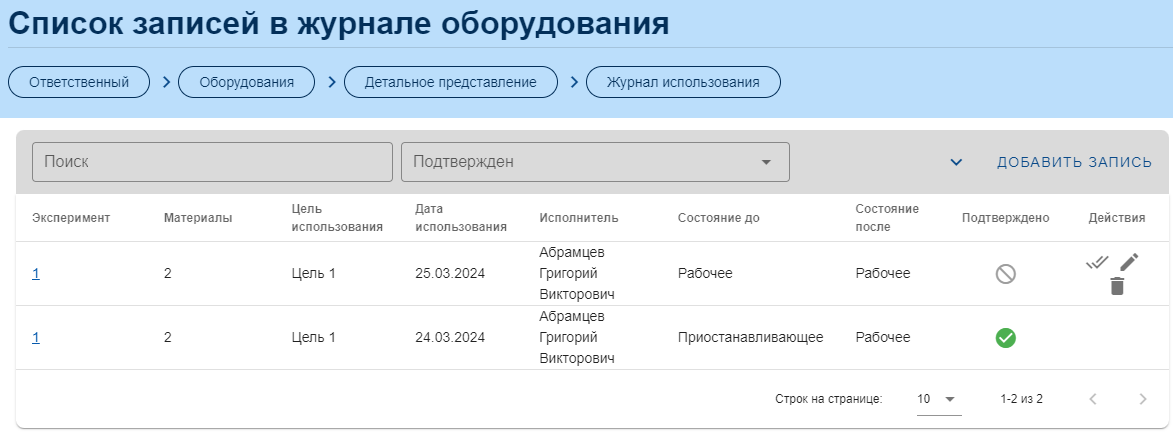Open the Детальное представление breadcrumb

point(450,82)
